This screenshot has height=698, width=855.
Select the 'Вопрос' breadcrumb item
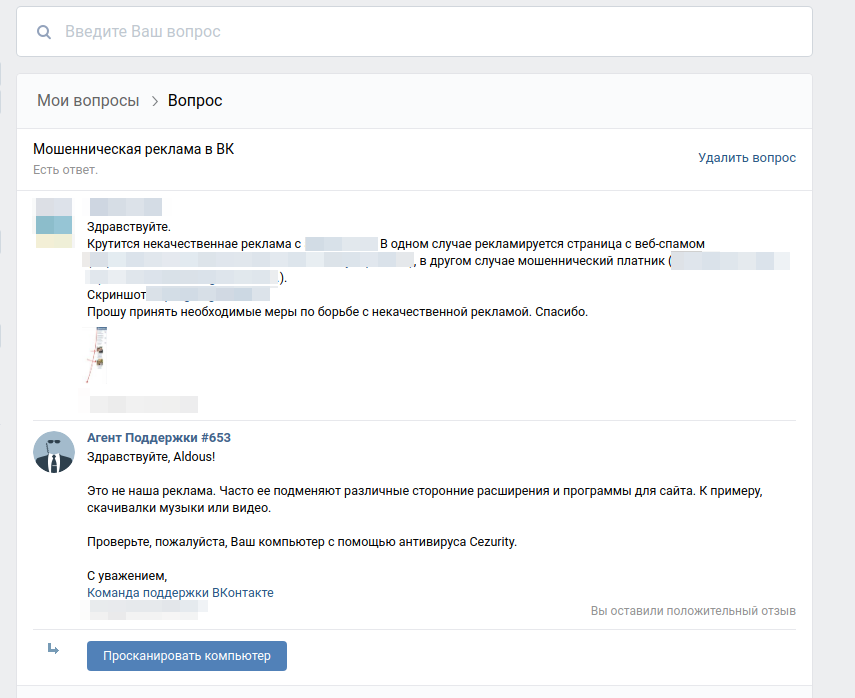tap(195, 101)
